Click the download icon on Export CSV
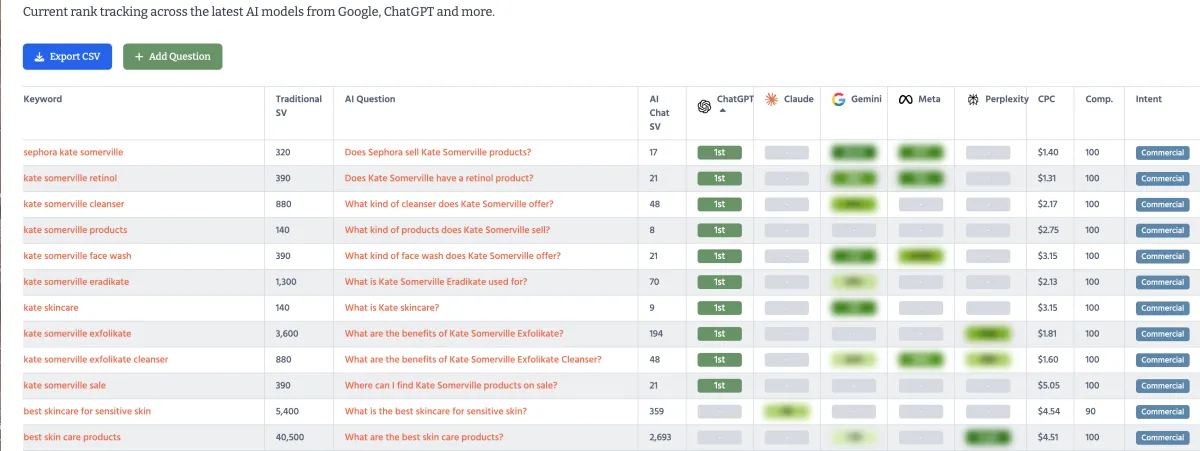The height and width of the screenshot is (451, 1200). coord(39,57)
